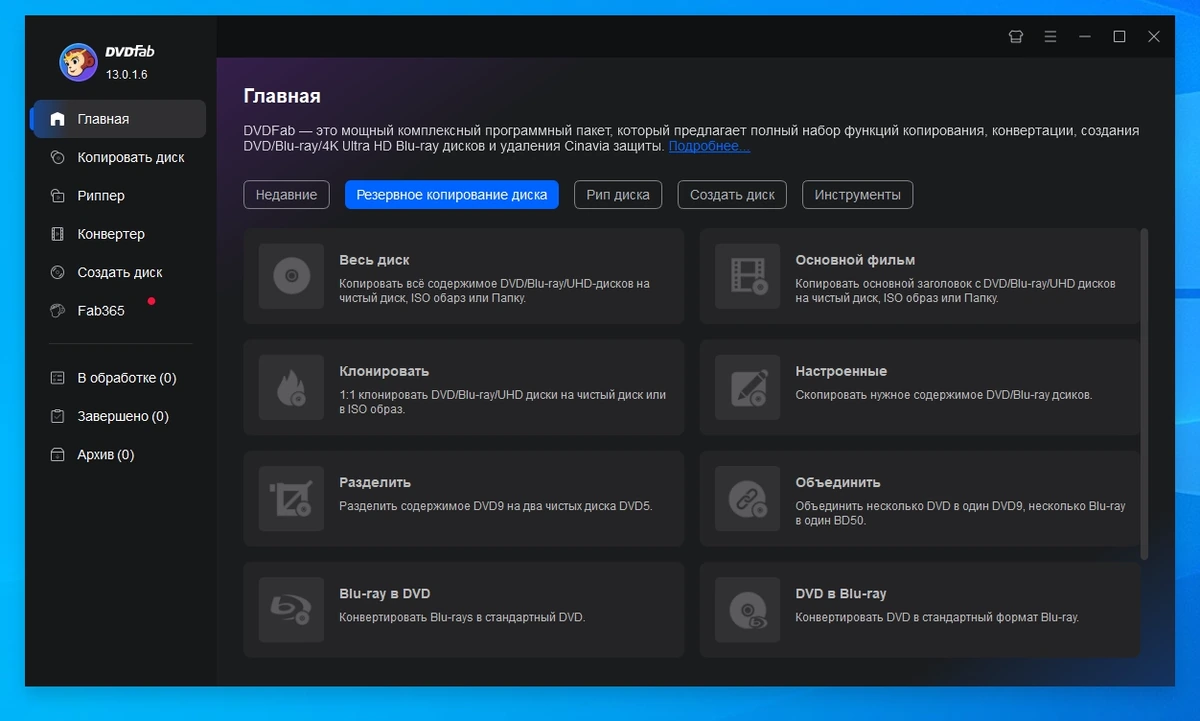The image size is (1200, 721).
Task: Click the vertical scrollbar of the mode list
Action: pos(1144,393)
